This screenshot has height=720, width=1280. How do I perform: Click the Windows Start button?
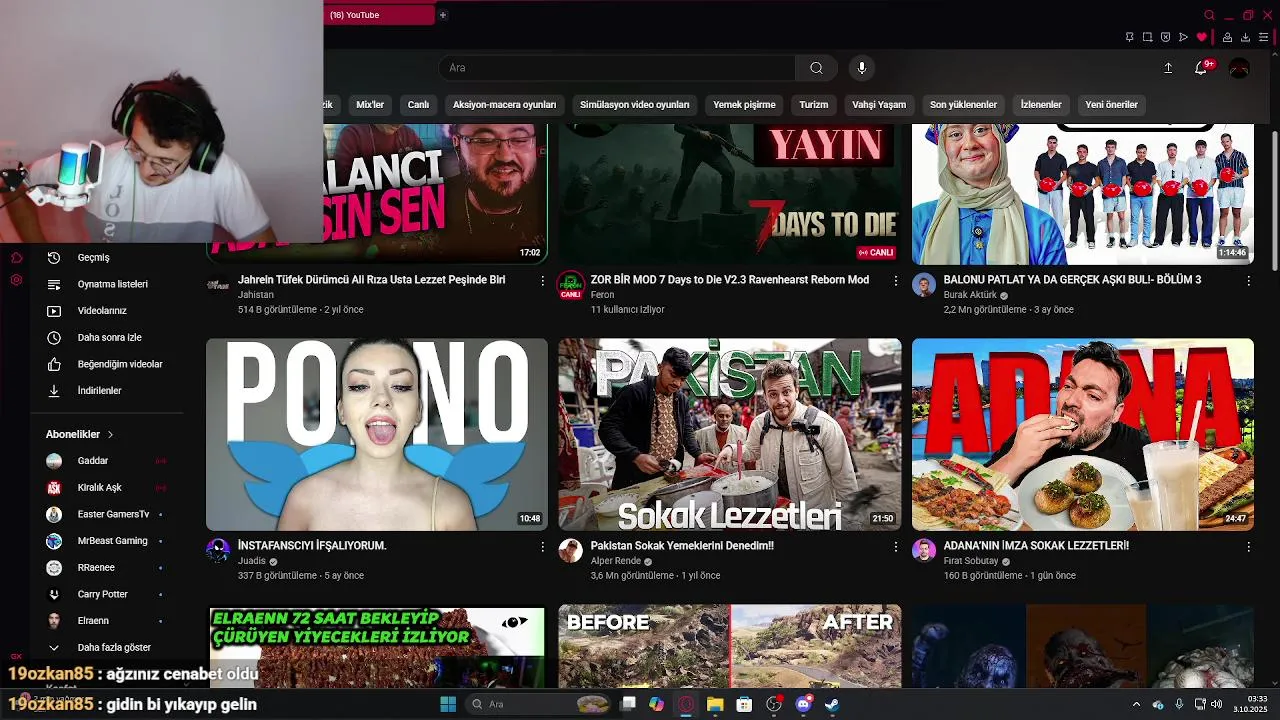coord(448,704)
